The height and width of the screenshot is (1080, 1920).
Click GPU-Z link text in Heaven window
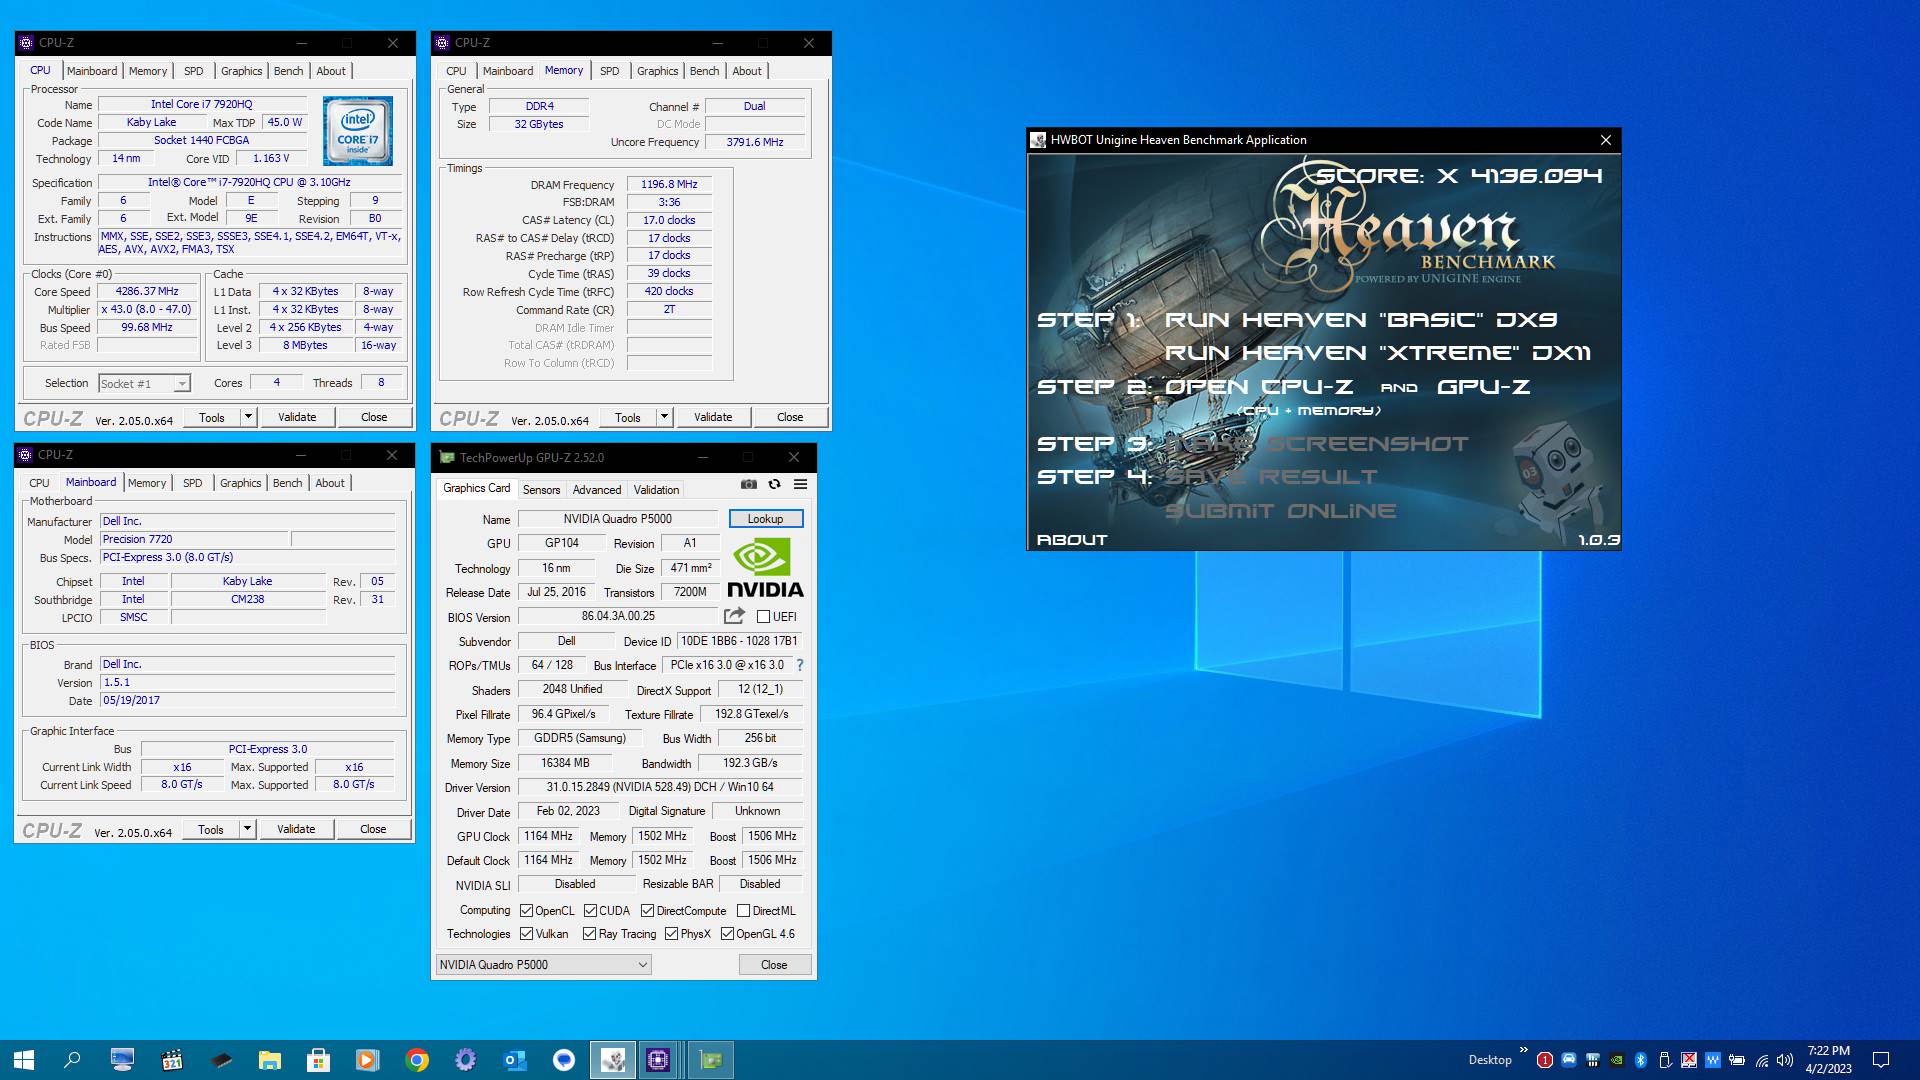coord(1483,387)
